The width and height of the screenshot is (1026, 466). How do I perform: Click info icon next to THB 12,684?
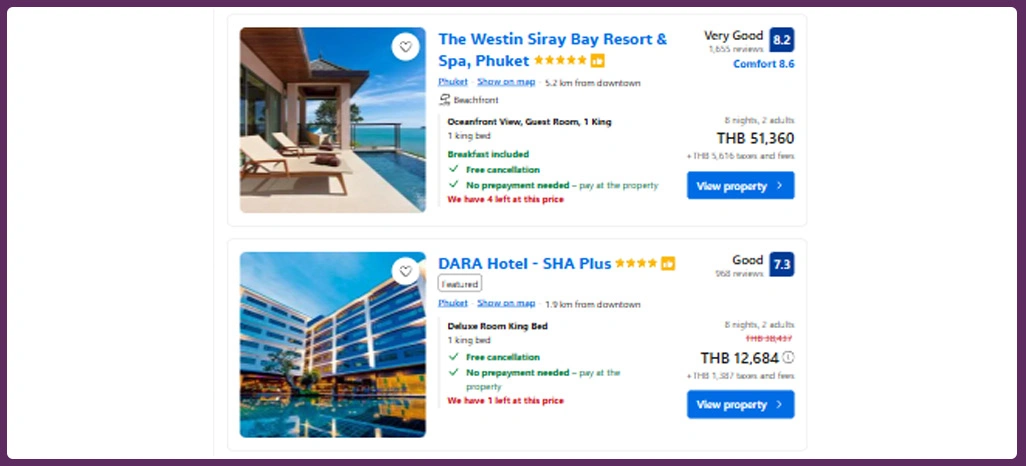(788, 357)
